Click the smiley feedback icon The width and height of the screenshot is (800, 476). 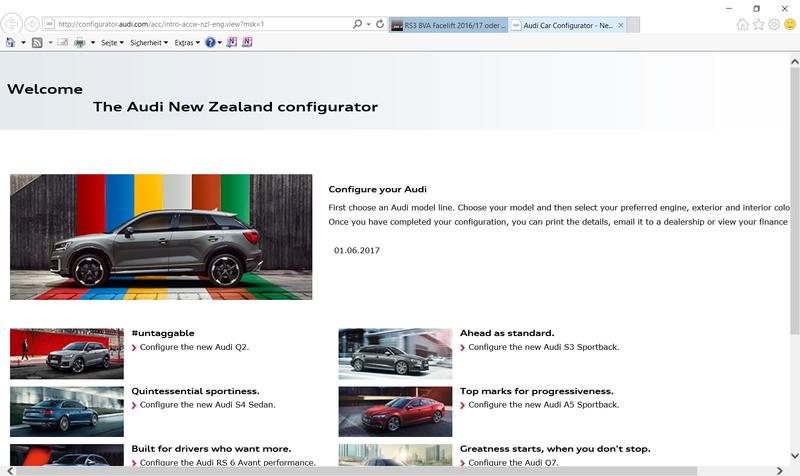point(789,24)
